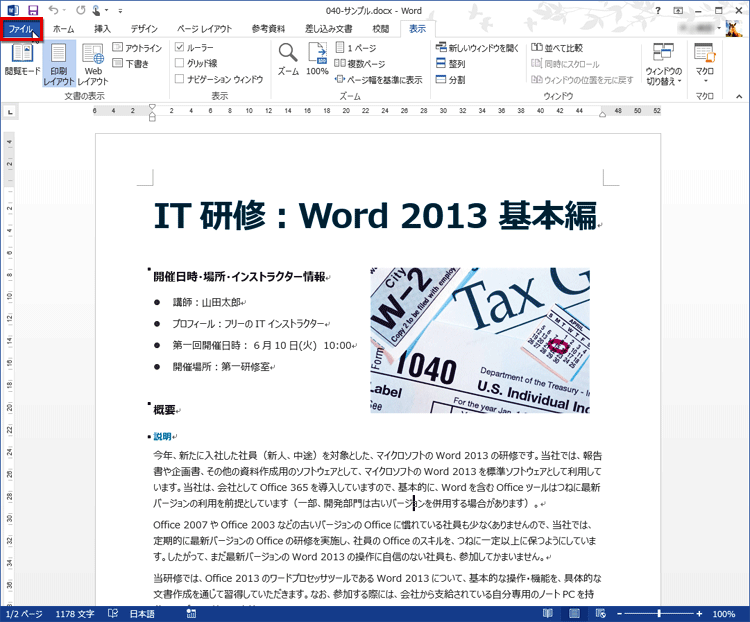Select Web レイアウト view
Screen dimensions: 750x622
(93, 64)
